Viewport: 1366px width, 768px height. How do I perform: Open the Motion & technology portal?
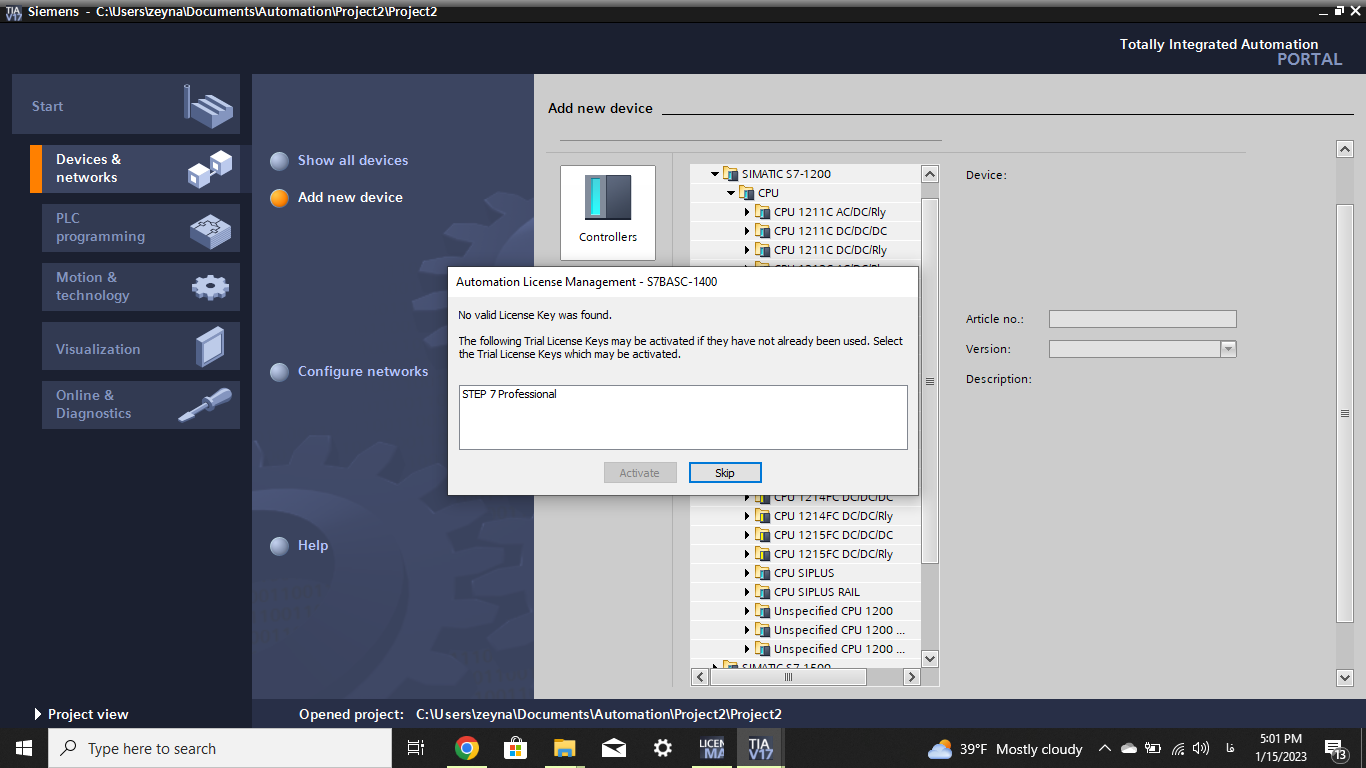(x=141, y=287)
